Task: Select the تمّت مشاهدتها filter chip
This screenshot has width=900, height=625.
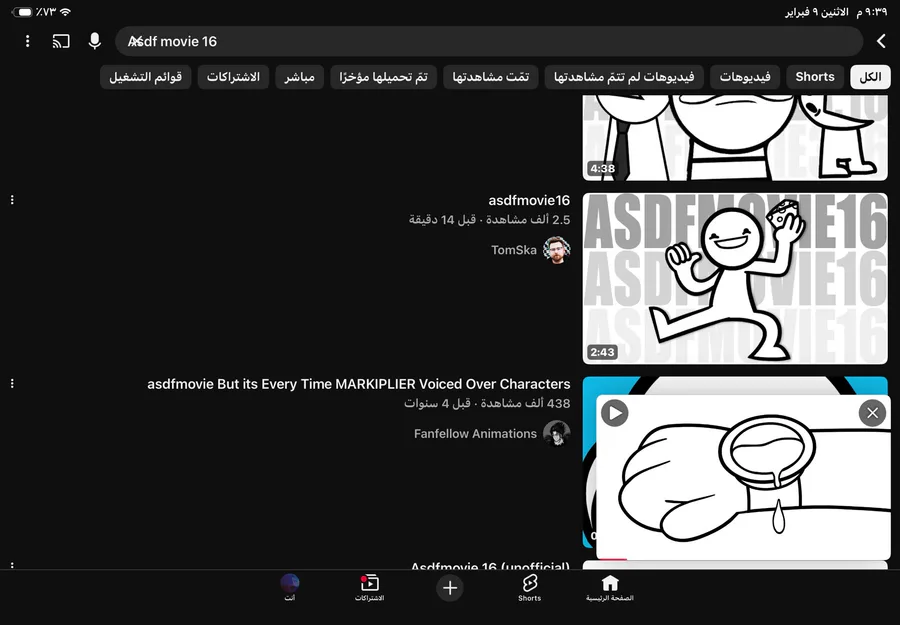Action: click(x=491, y=77)
